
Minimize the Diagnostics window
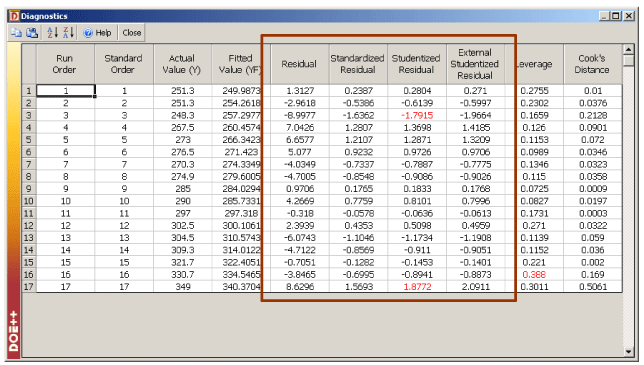tap(604, 16)
